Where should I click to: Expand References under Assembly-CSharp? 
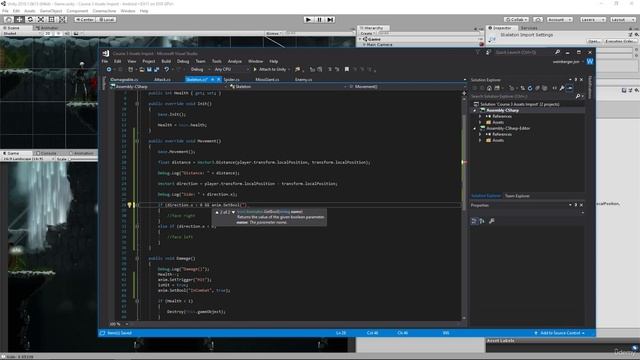pyautogui.click(x=480, y=116)
